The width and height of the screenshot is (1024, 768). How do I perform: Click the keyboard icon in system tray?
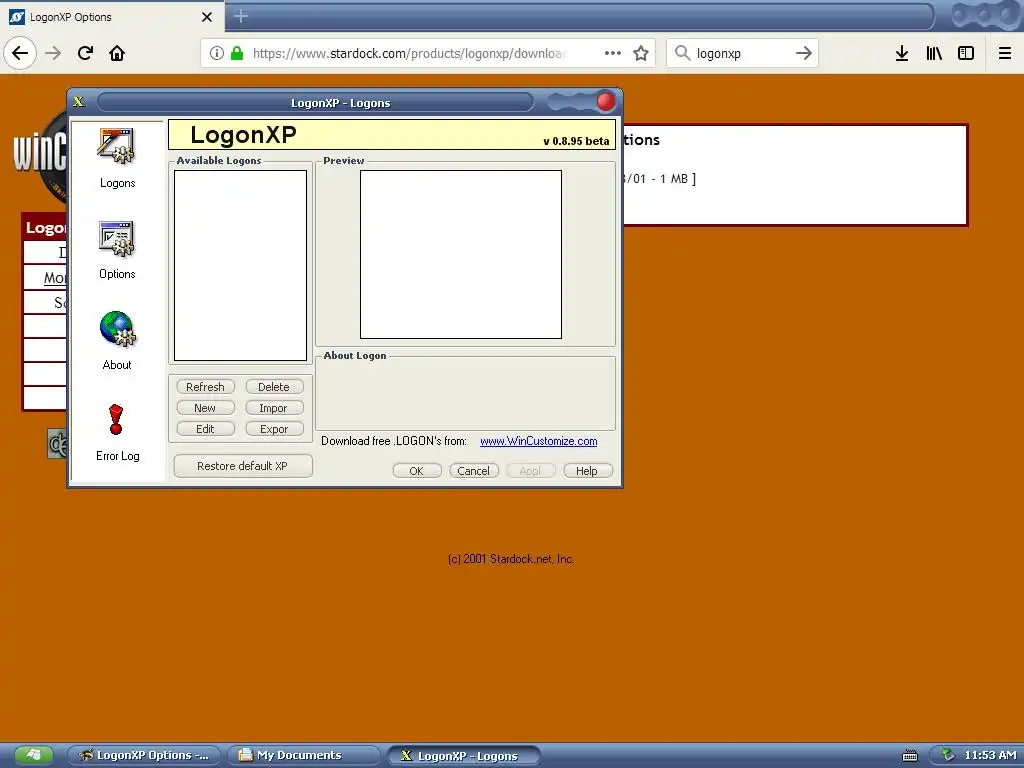pyautogui.click(x=910, y=756)
